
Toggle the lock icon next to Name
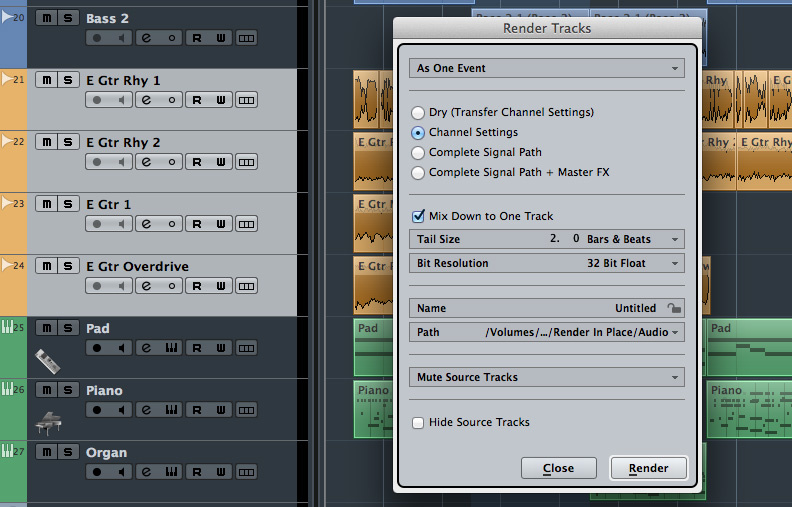coord(674,309)
